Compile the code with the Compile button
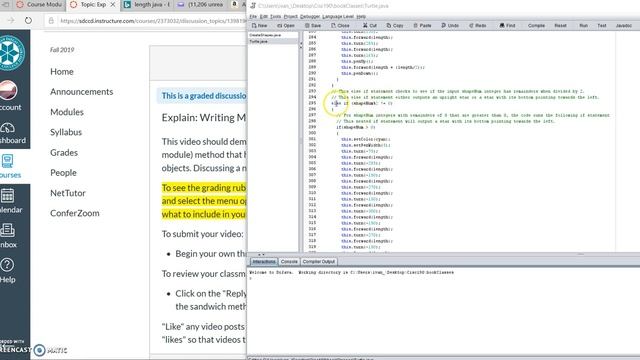This screenshot has height=360, width=640. [536, 25]
